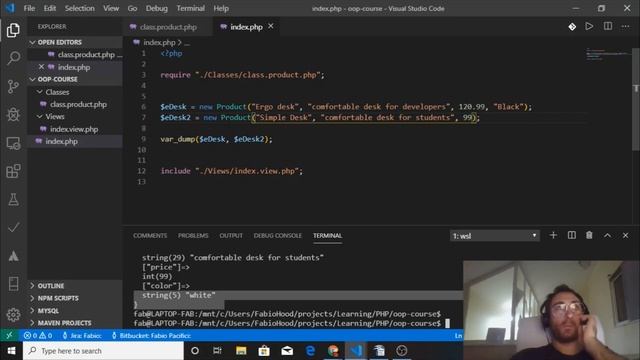The width and height of the screenshot is (640, 360).
Task: Open Microsoft Edge from the taskbar
Action: [310, 351]
